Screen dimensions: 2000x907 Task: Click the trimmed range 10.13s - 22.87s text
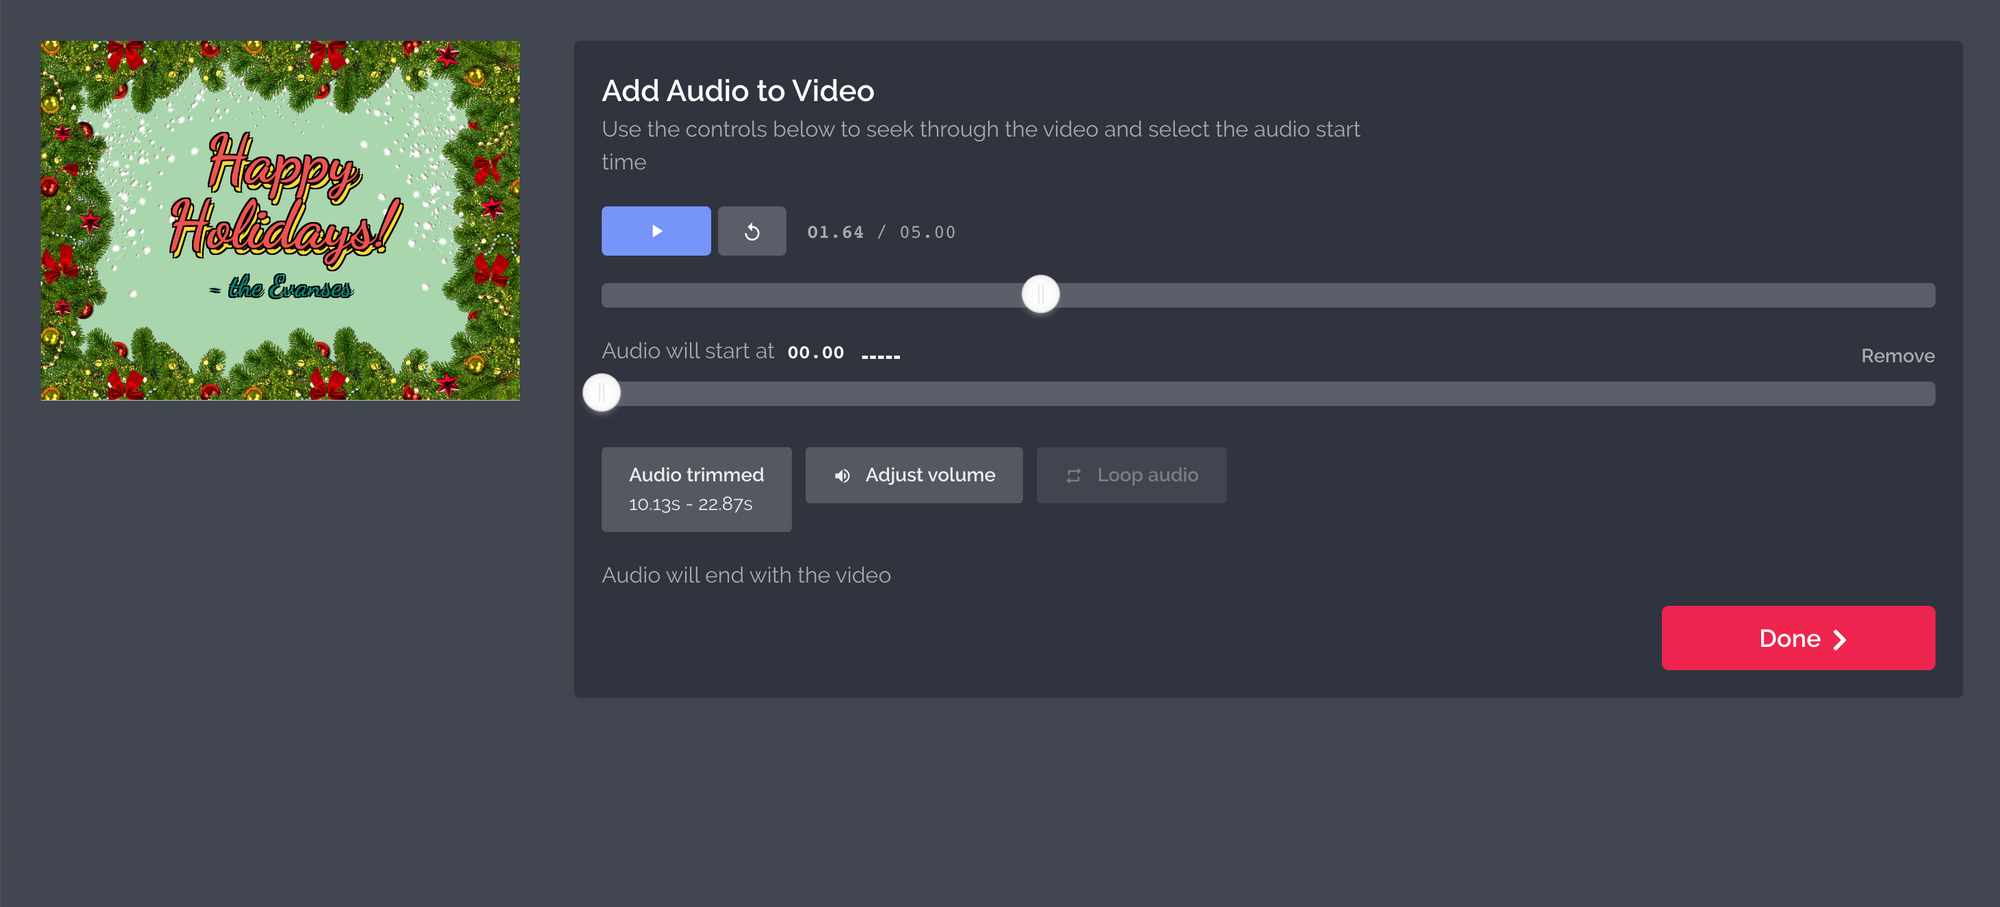(690, 504)
